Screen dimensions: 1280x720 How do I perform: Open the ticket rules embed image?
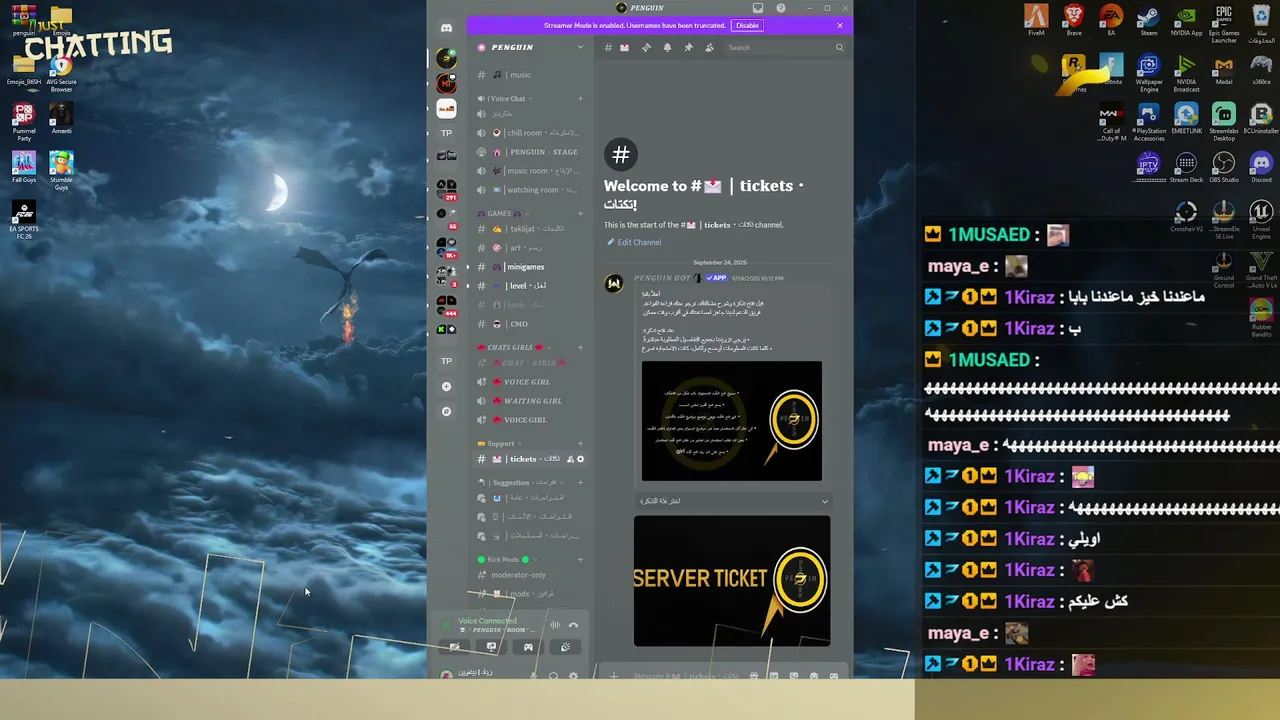pyautogui.click(x=732, y=421)
